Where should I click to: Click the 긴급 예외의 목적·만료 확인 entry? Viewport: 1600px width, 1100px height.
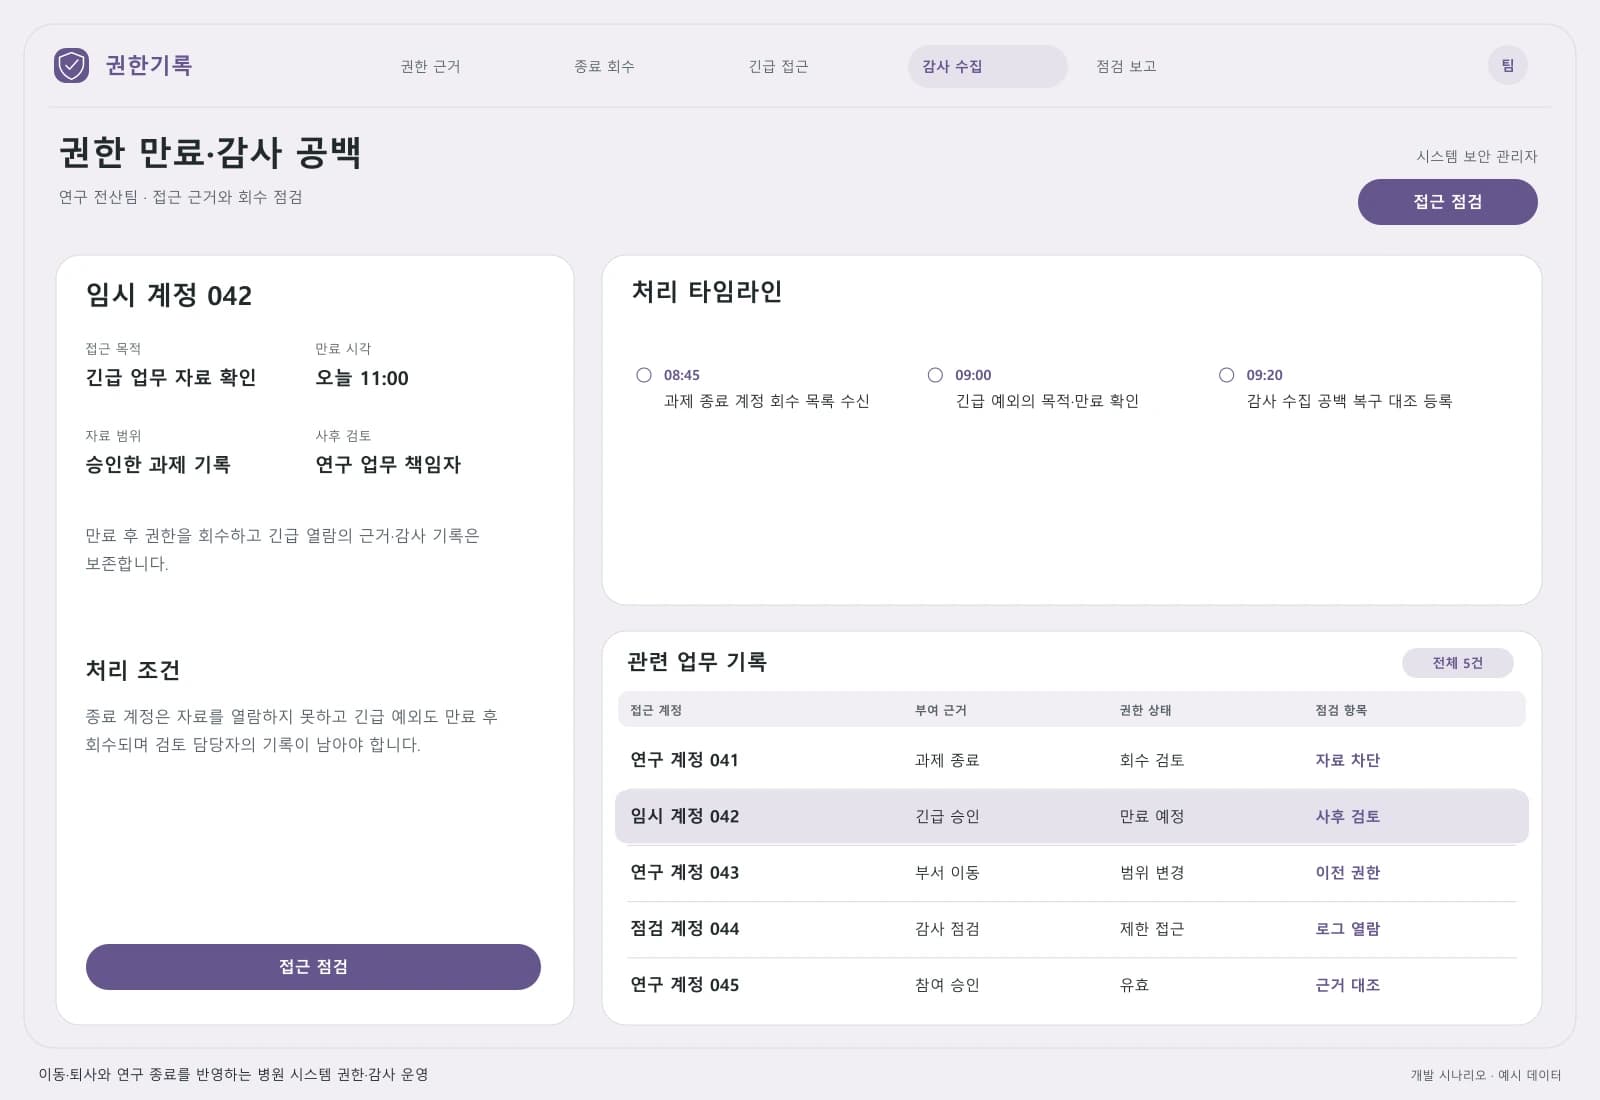(x=1047, y=401)
